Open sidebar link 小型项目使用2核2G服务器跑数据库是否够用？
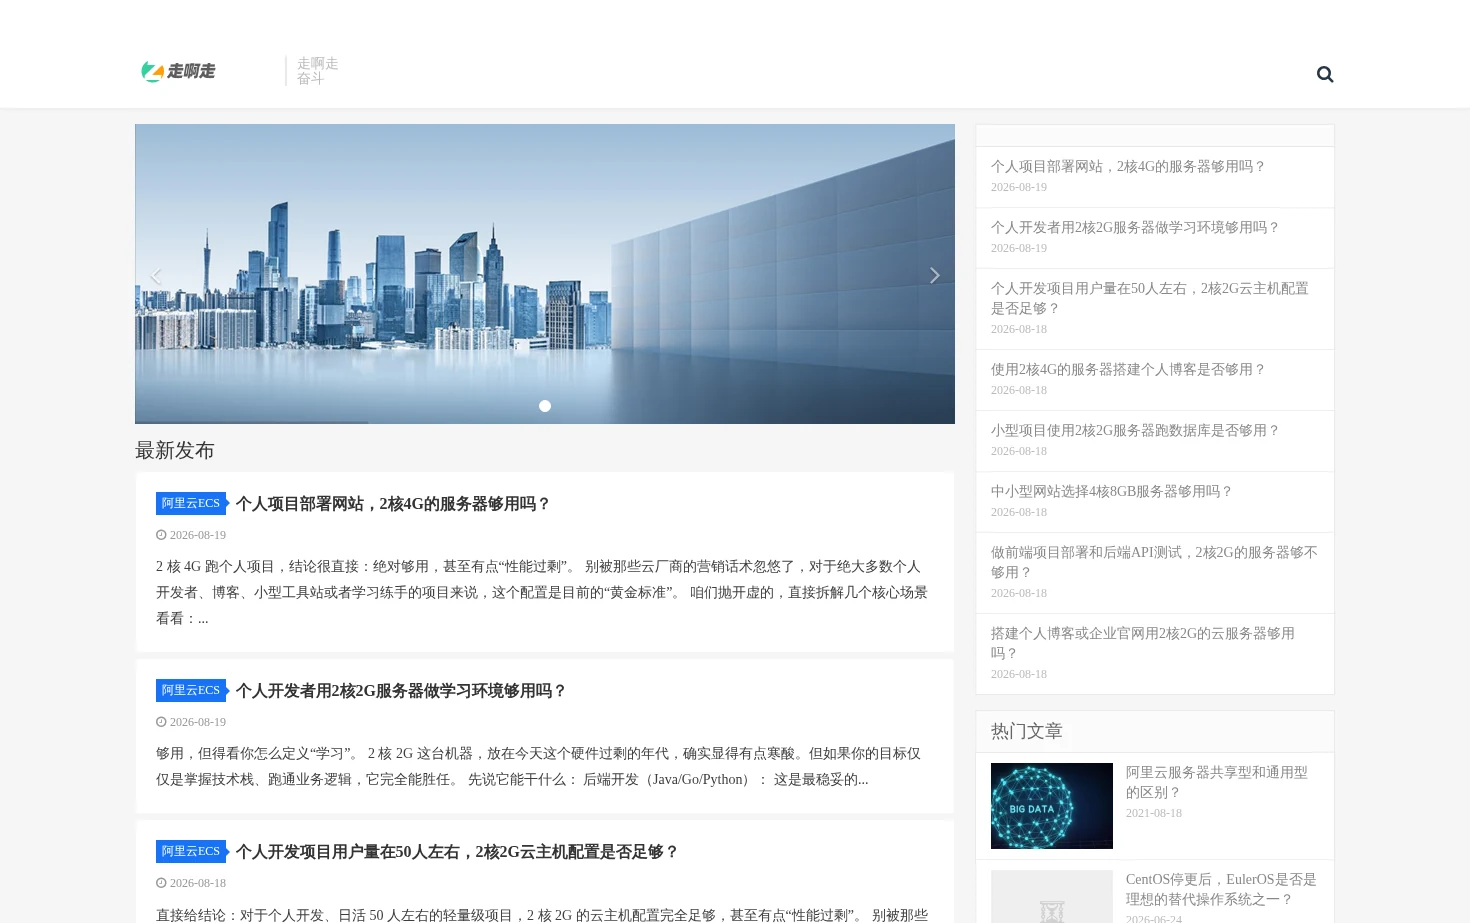 1136,431
